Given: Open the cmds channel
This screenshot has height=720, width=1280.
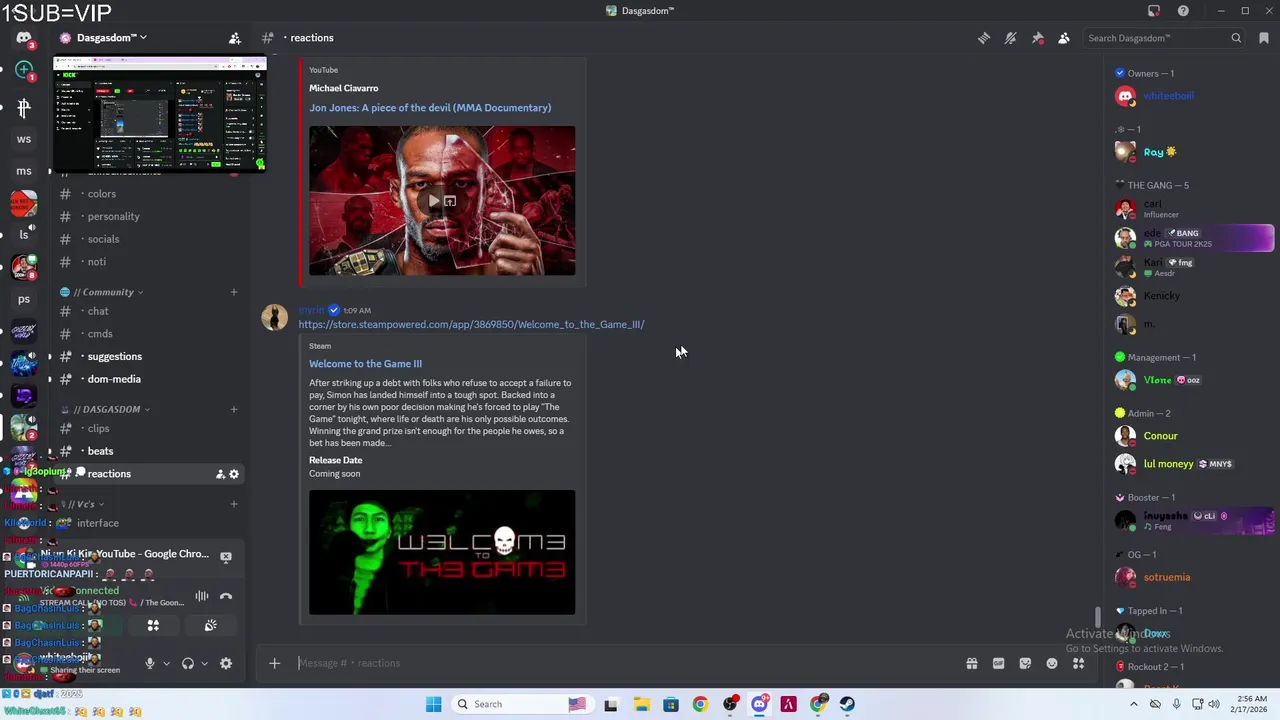Looking at the screenshot, I should click(x=100, y=334).
